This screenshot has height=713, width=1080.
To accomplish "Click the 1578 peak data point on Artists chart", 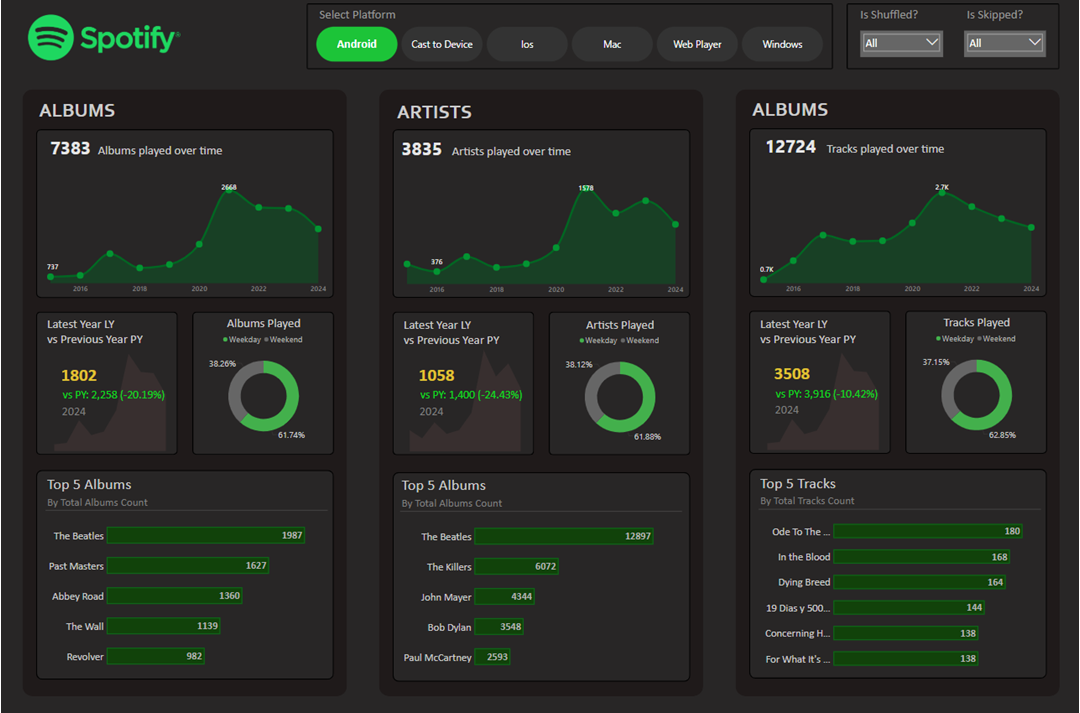I will coord(584,190).
